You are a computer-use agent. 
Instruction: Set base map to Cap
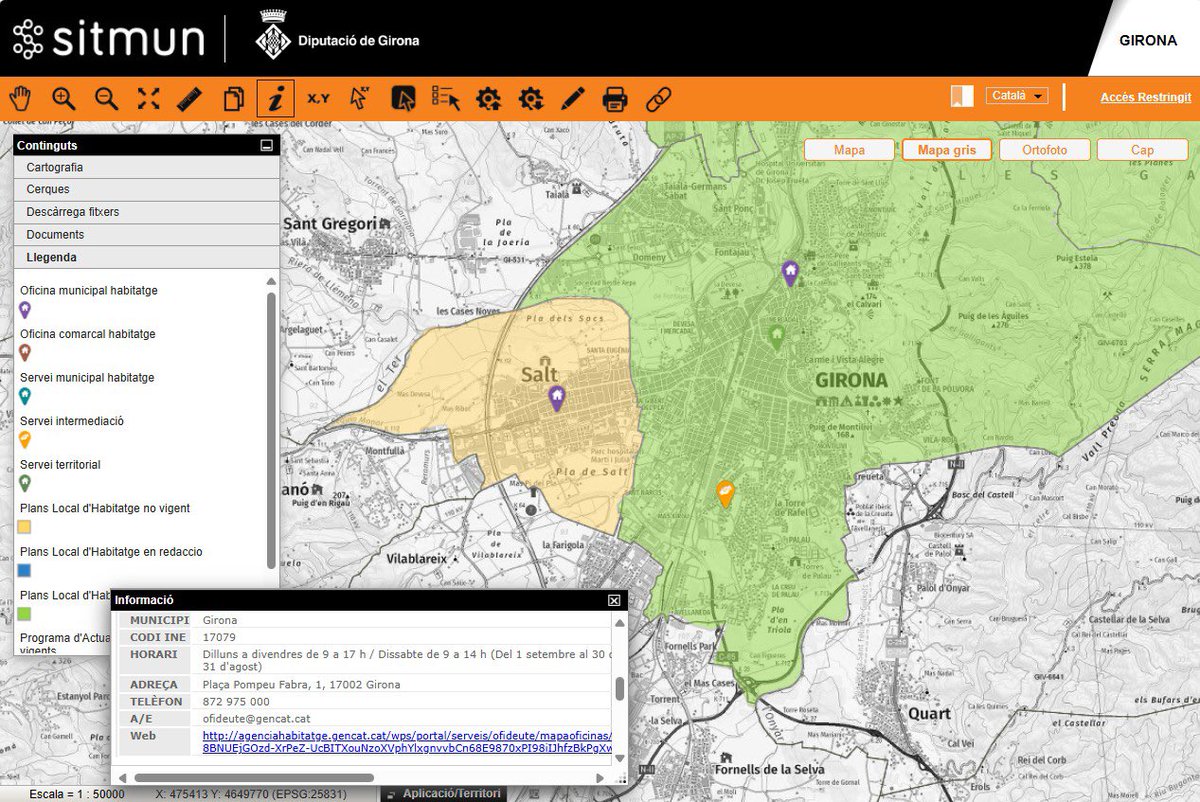click(x=1142, y=150)
